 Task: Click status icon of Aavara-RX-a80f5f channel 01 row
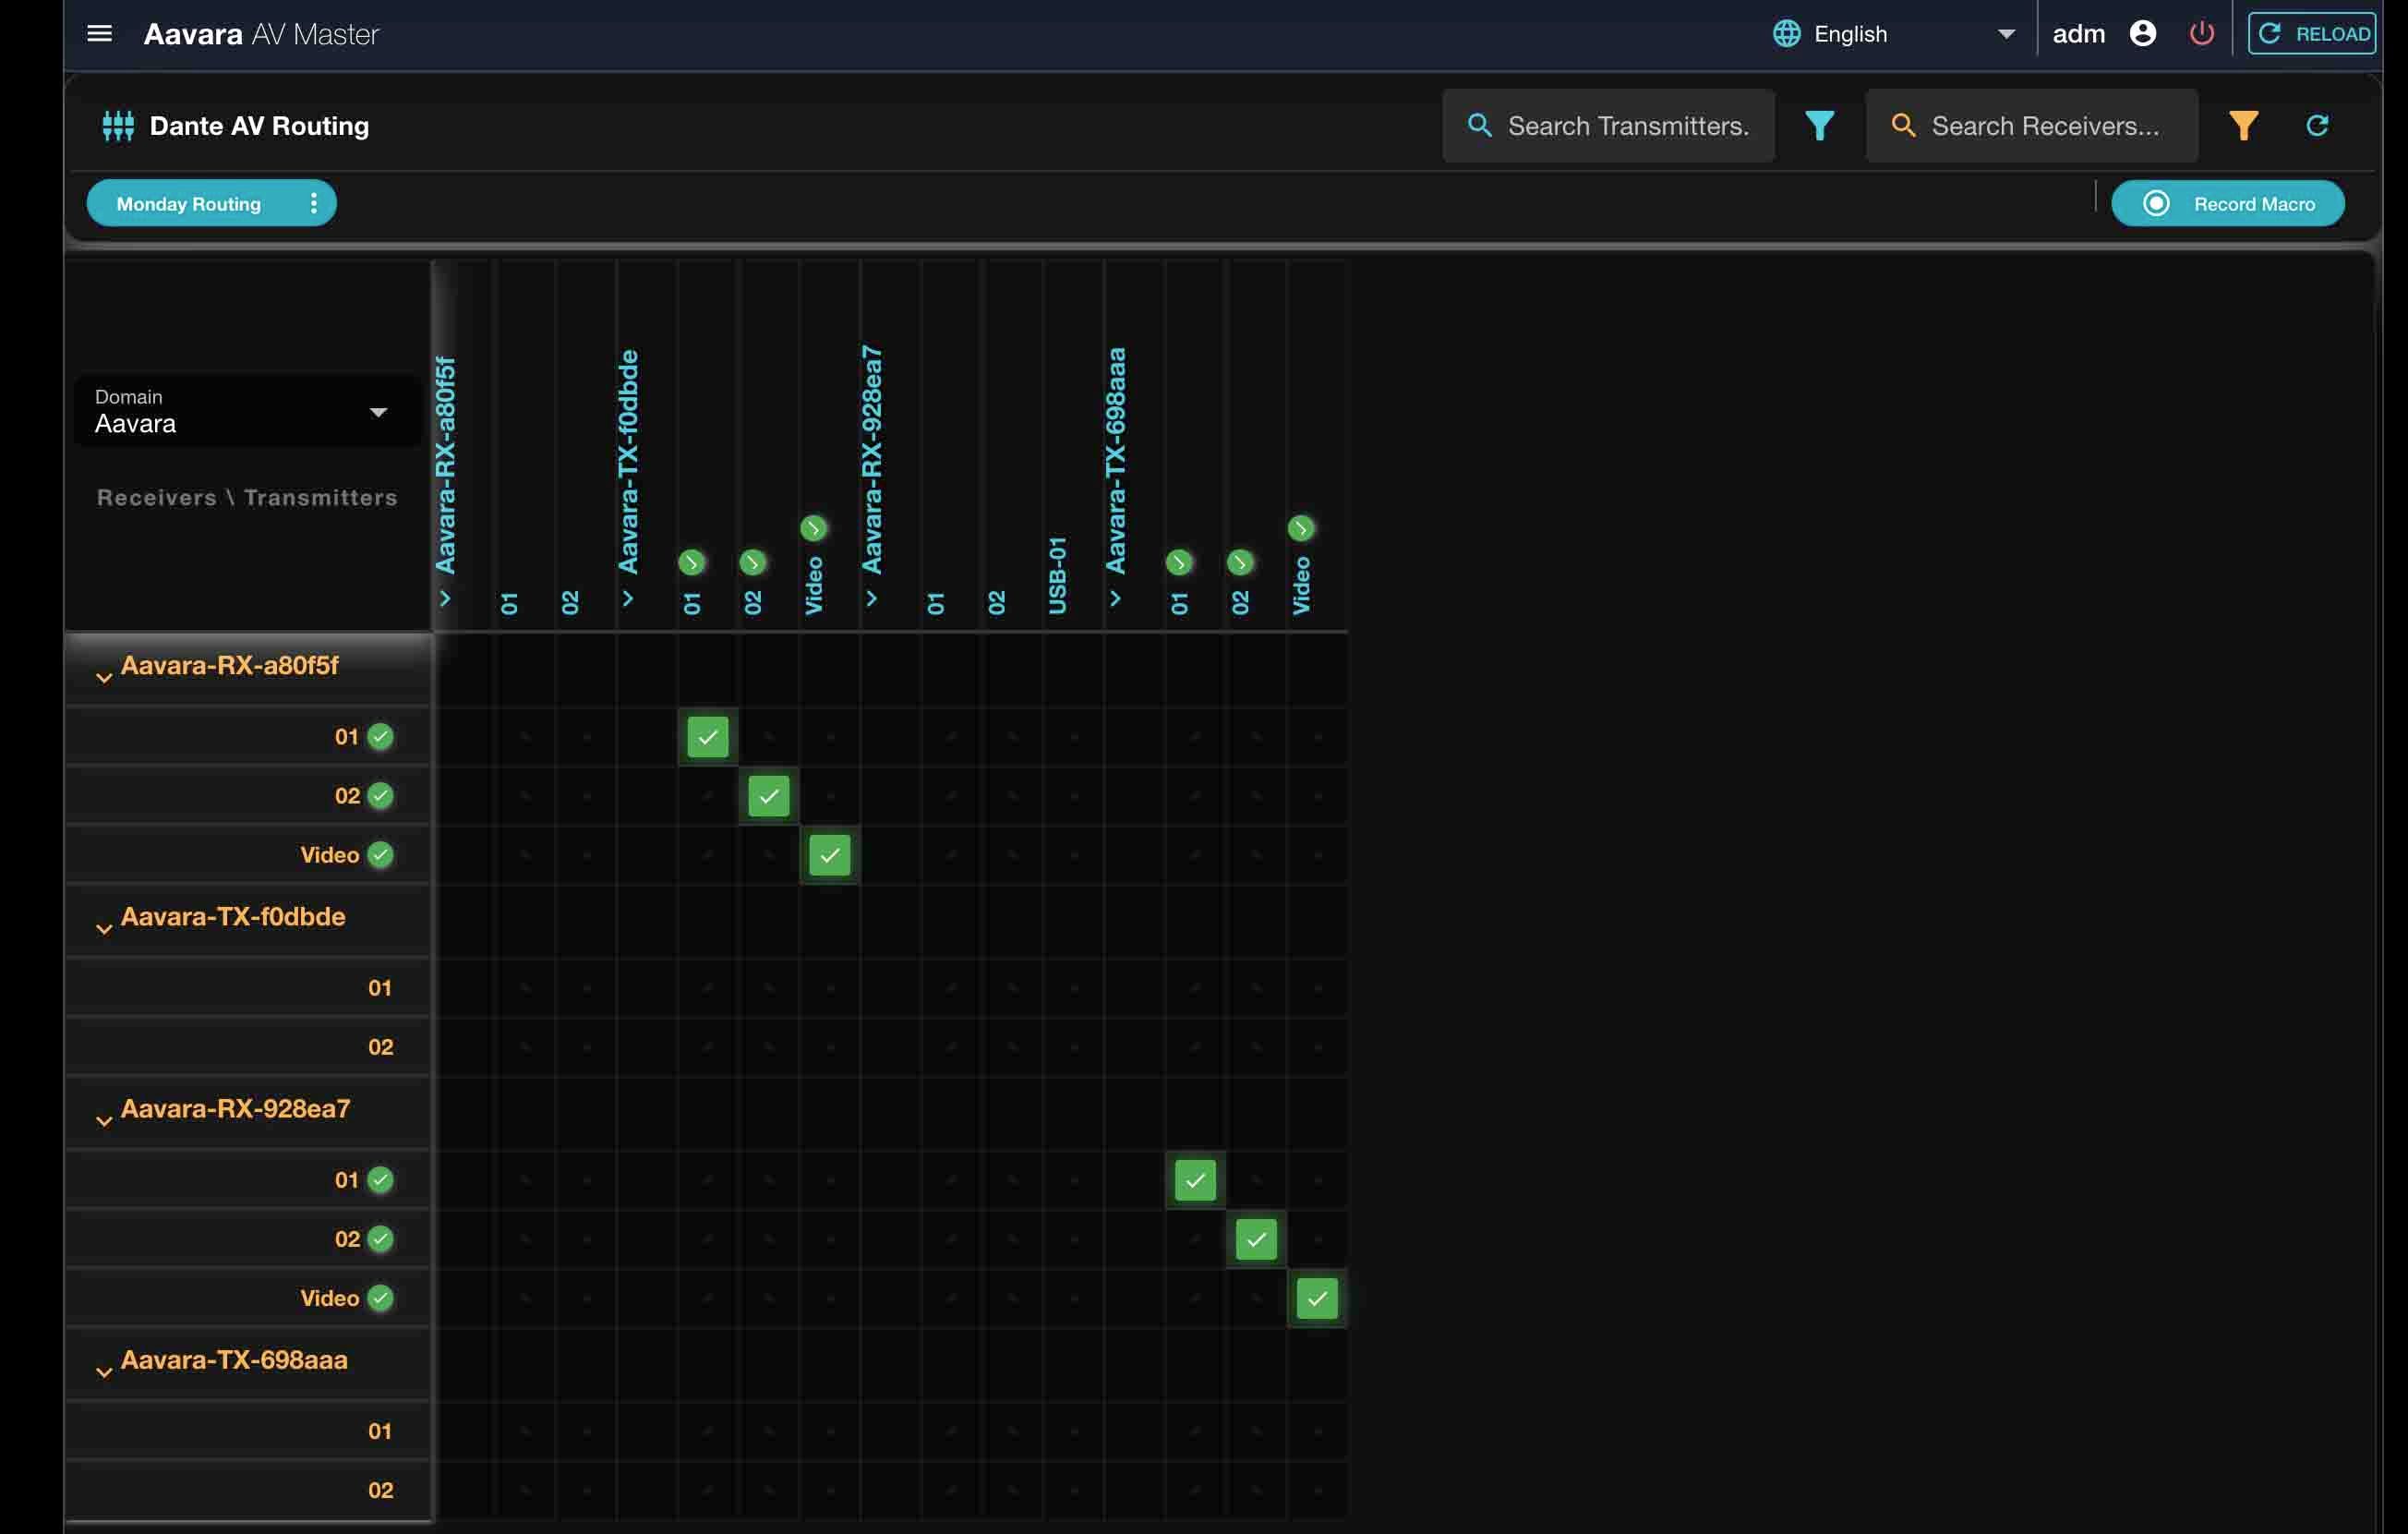click(380, 737)
